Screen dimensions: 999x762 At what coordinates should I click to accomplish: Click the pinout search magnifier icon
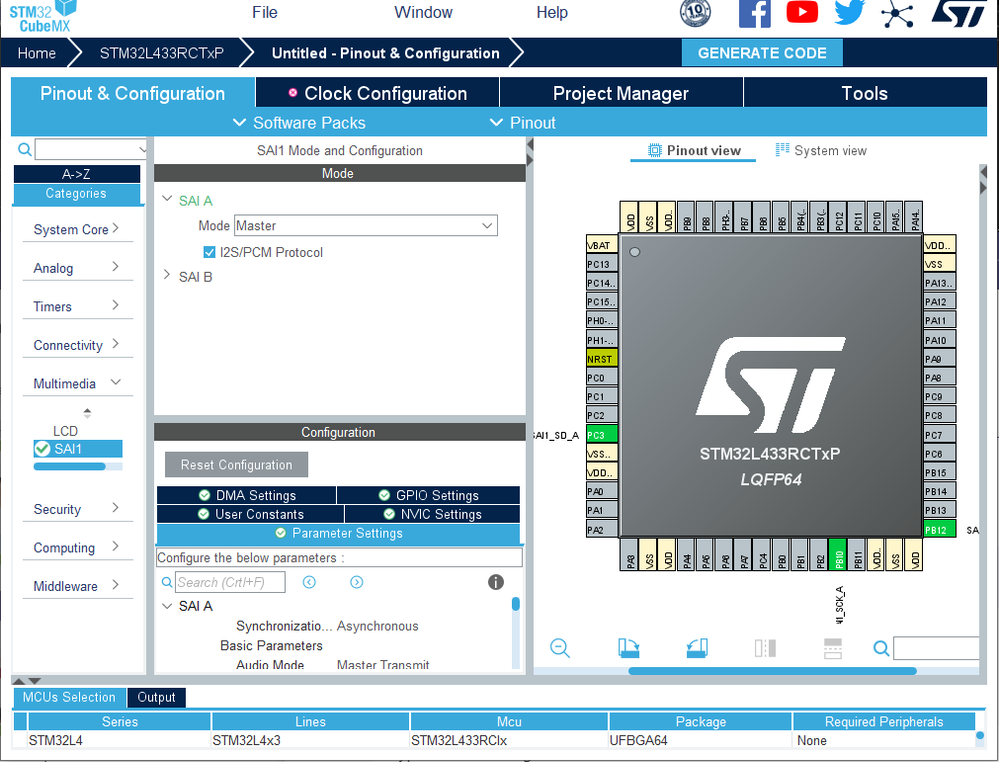coord(881,649)
